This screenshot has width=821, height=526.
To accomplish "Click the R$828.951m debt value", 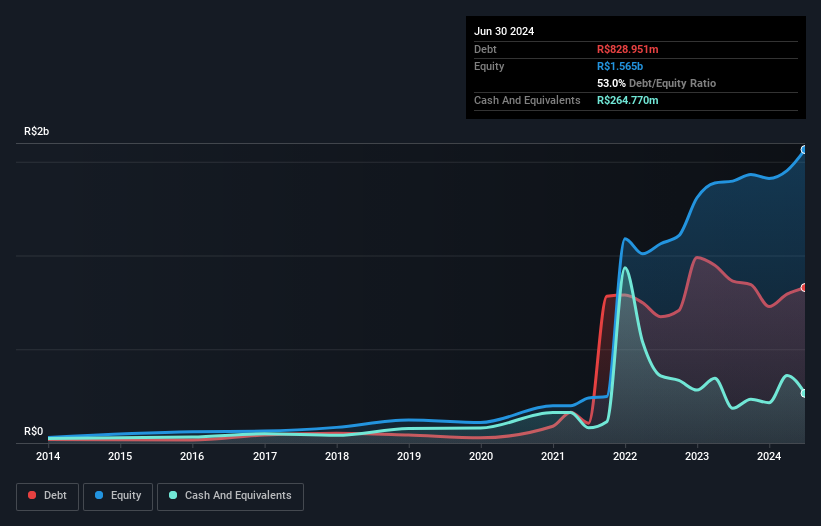I will (x=628, y=49).
